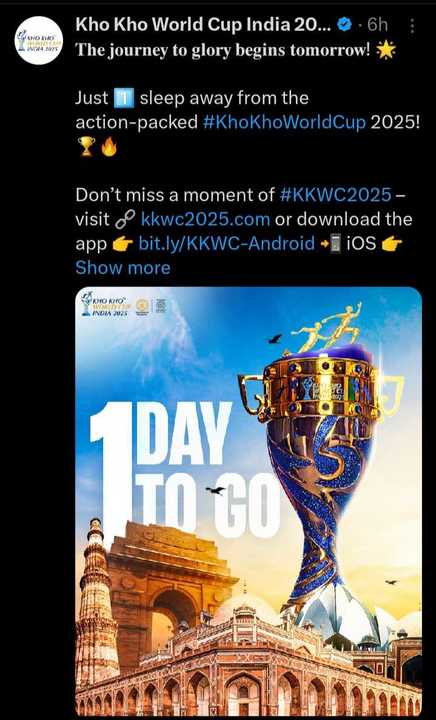The height and width of the screenshot is (720, 436).
Task: Open the #KhoKhoWorldCup hashtag
Action: (x=284, y=122)
